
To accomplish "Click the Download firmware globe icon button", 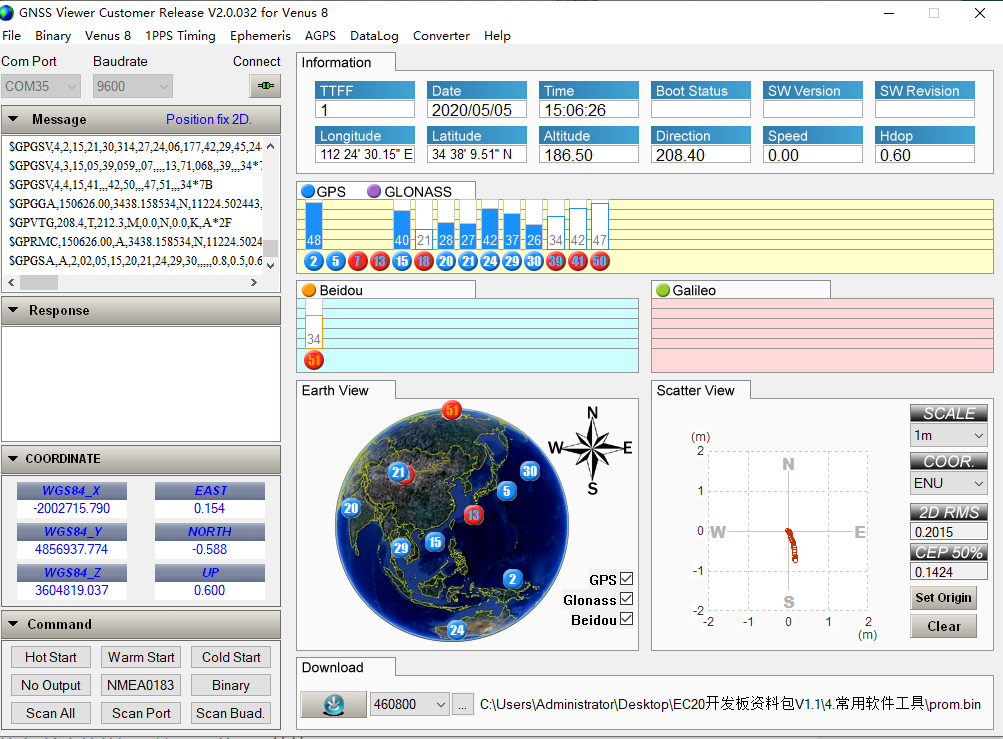I will (x=333, y=704).
